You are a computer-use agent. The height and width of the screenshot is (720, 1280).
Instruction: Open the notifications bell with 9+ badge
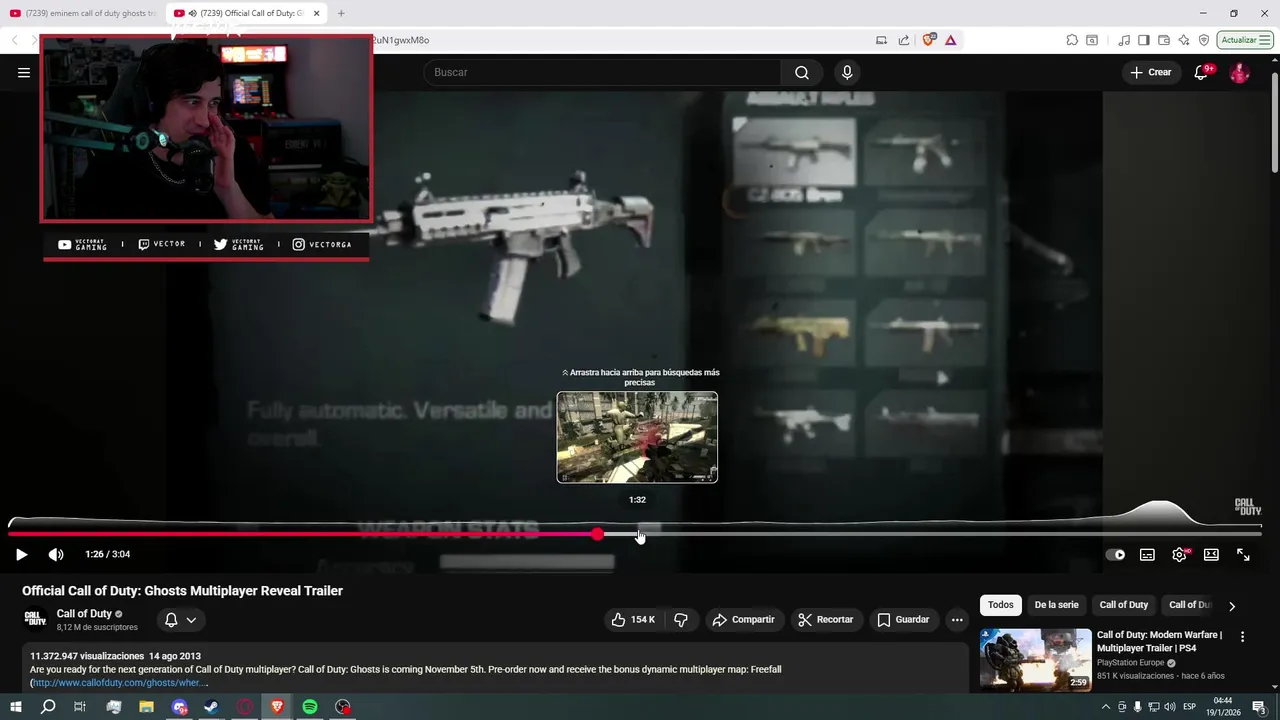pos(1202,72)
